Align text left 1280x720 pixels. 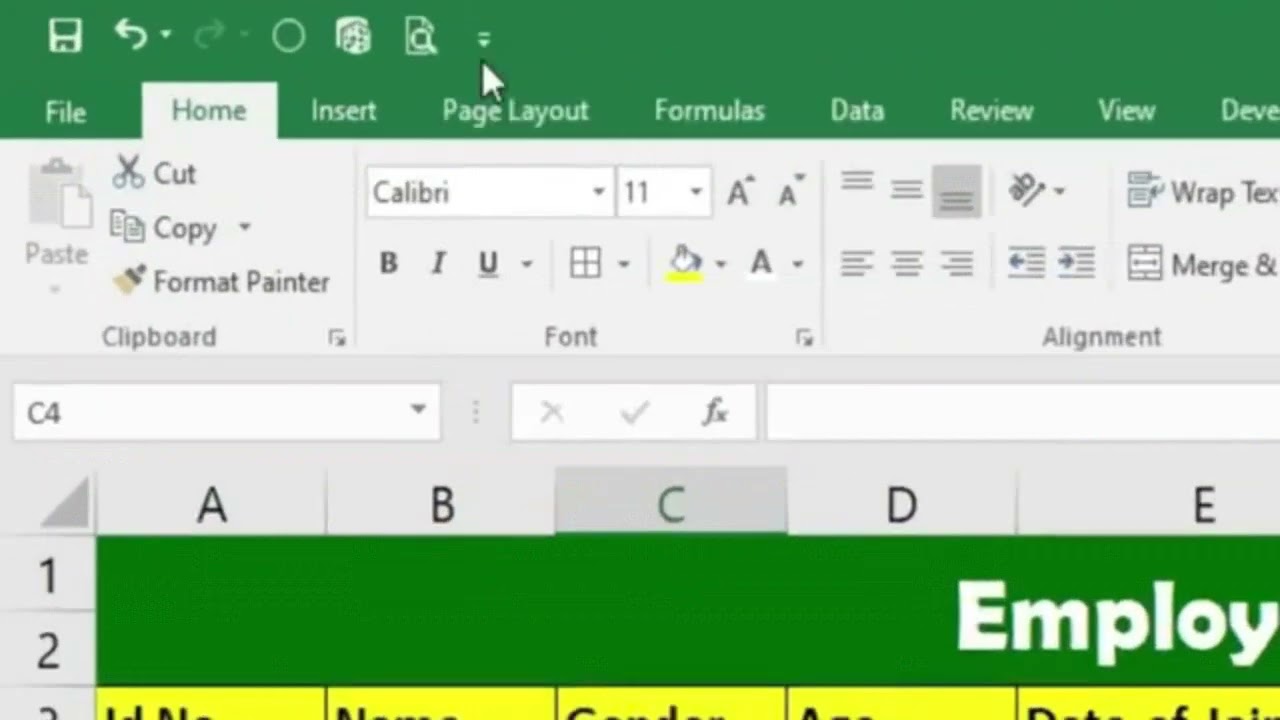pyautogui.click(x=857, y=263)
